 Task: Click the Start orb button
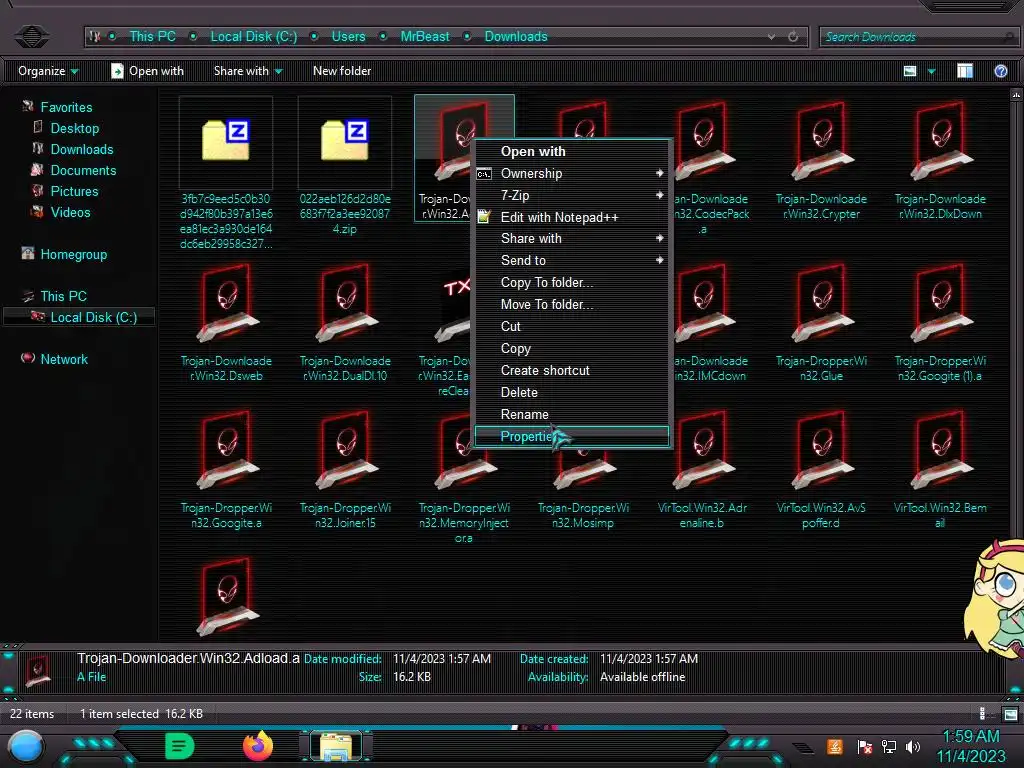[25, 747]
